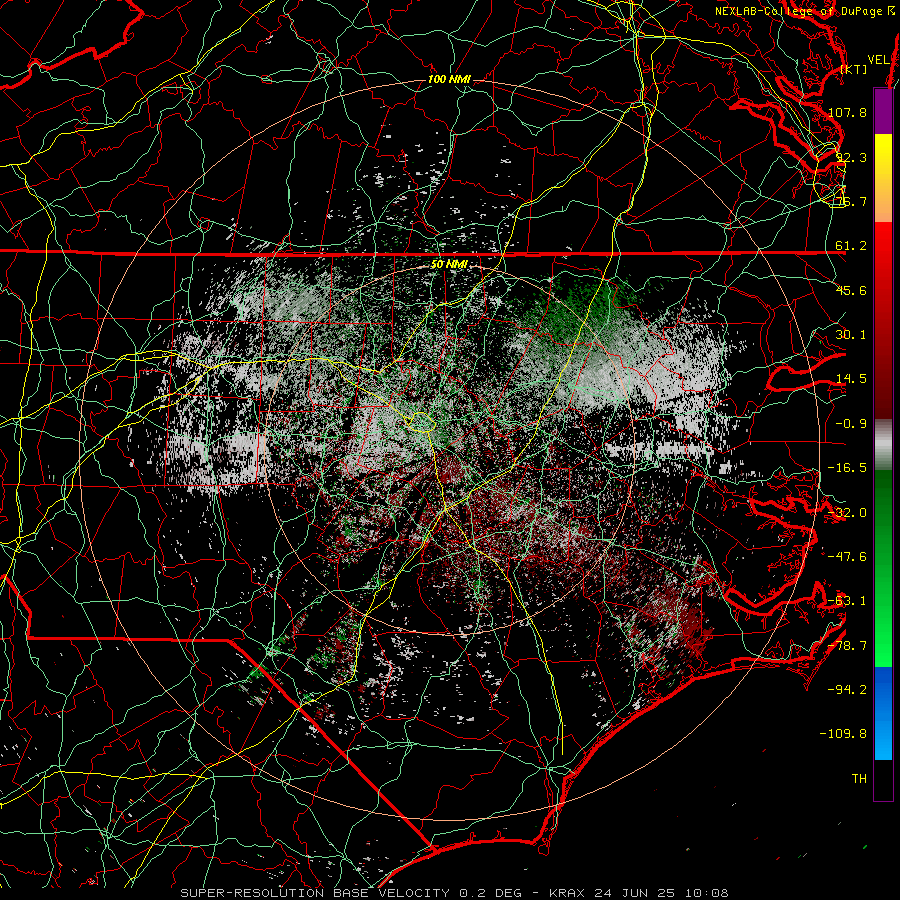Select the 45.6 legend value
900x900 pixels.
[851, 290]
